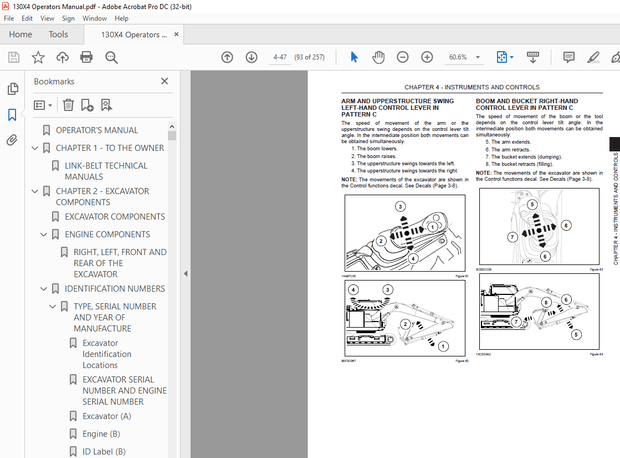Click the zoom percentage field 60.6%
This screenshot has height=458, width=620.
click(x=458, y=57)
